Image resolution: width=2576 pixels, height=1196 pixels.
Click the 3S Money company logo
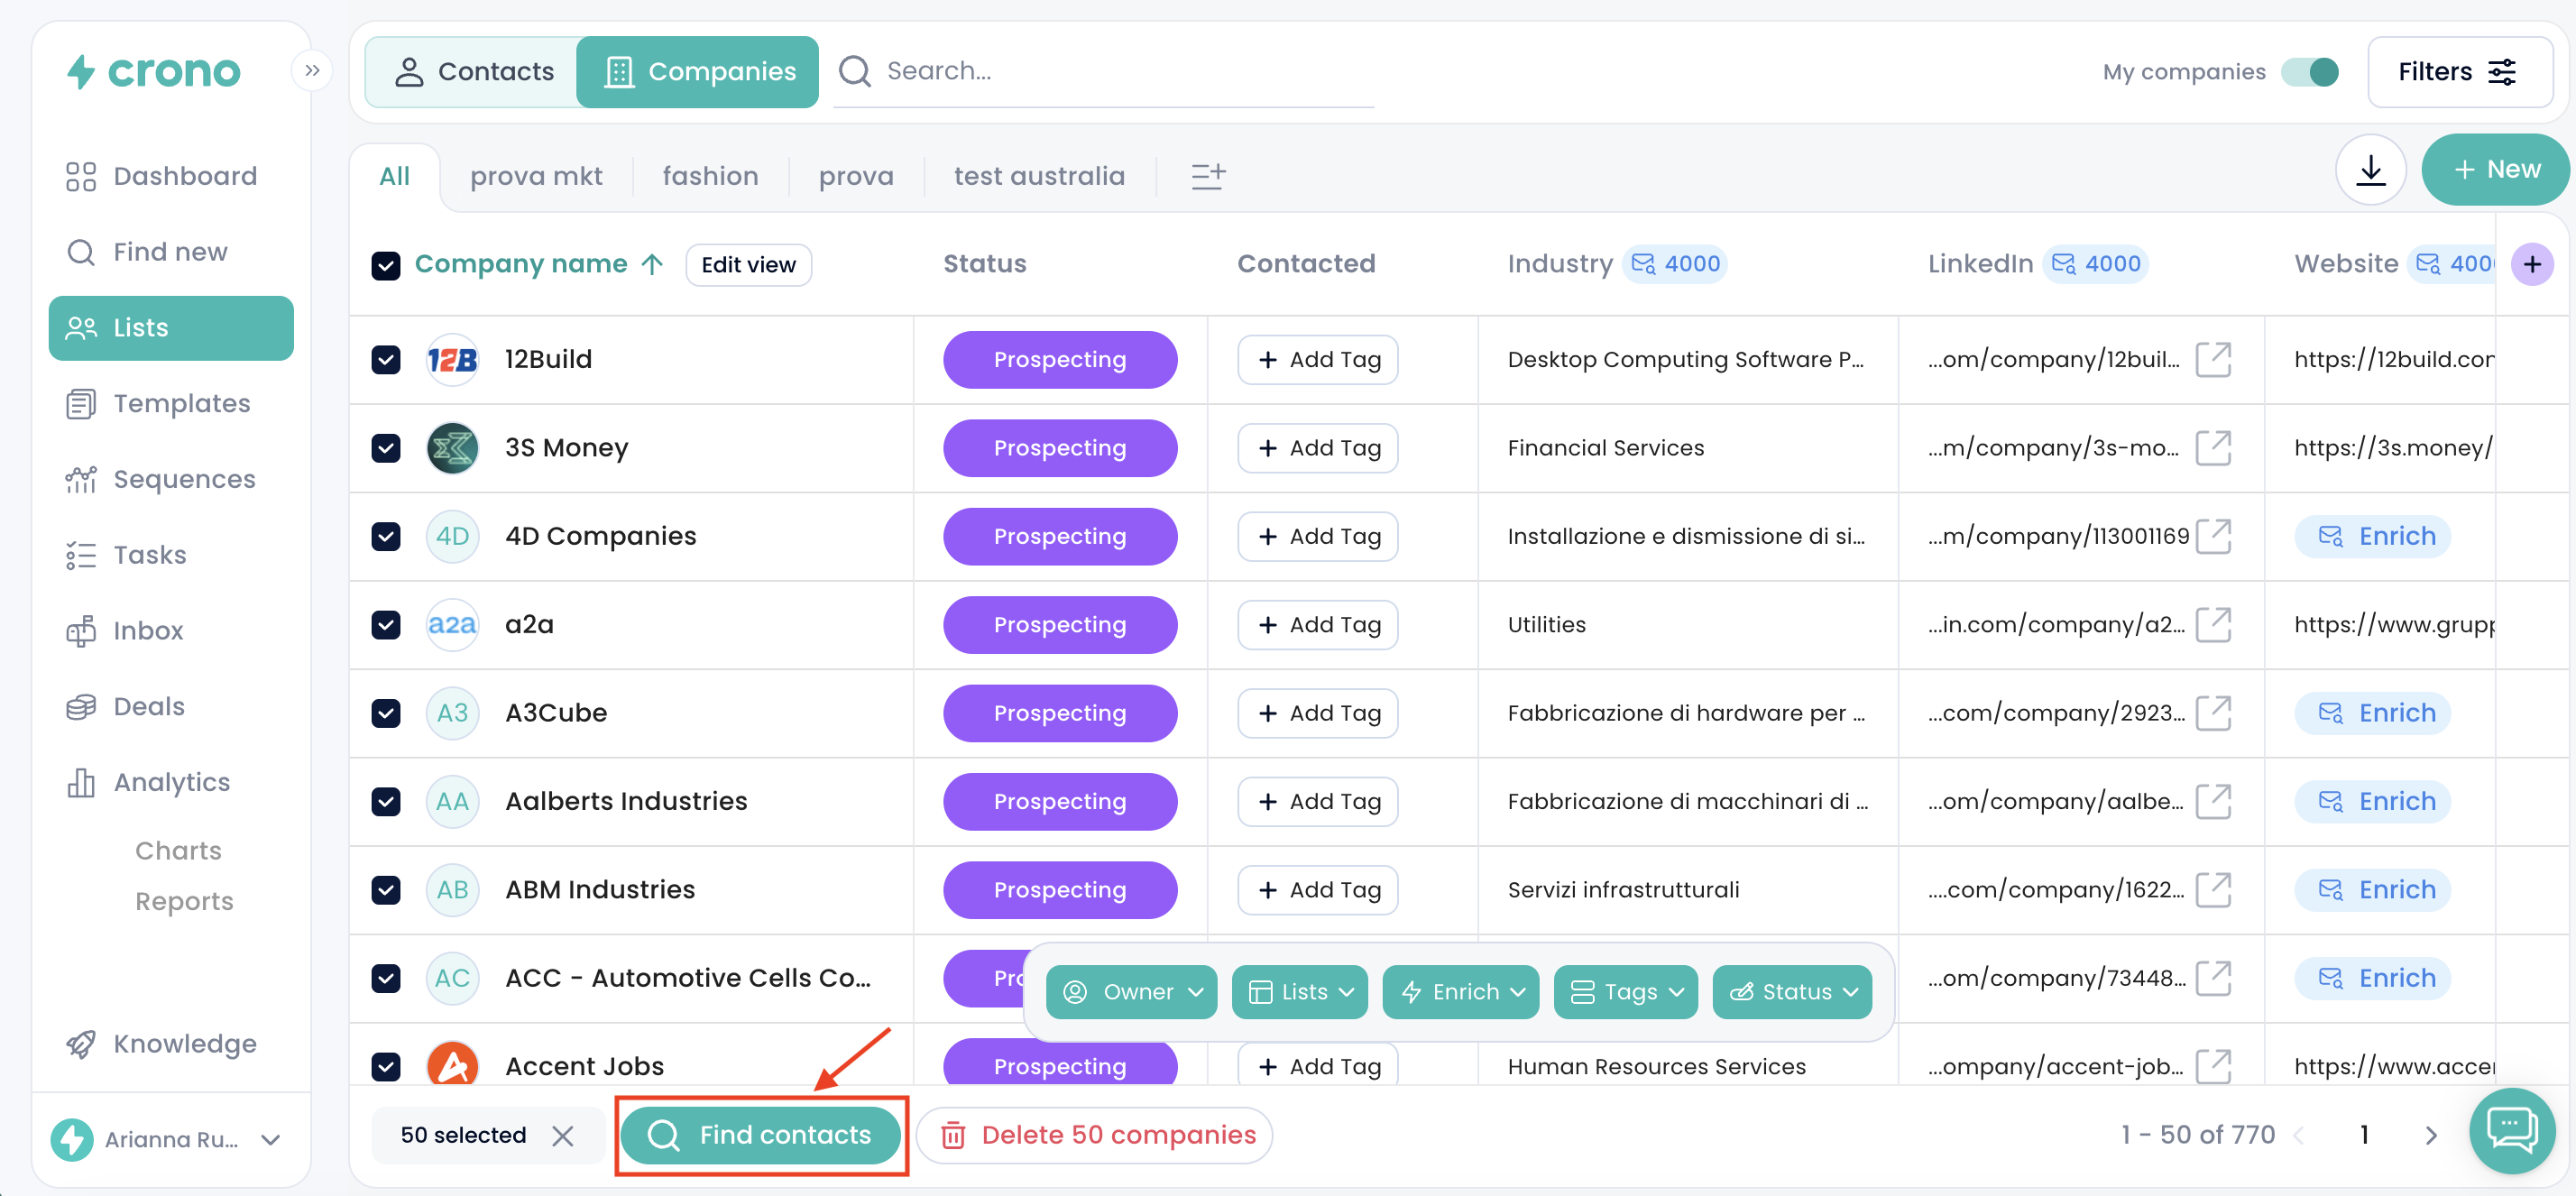(x=452, y=447)
